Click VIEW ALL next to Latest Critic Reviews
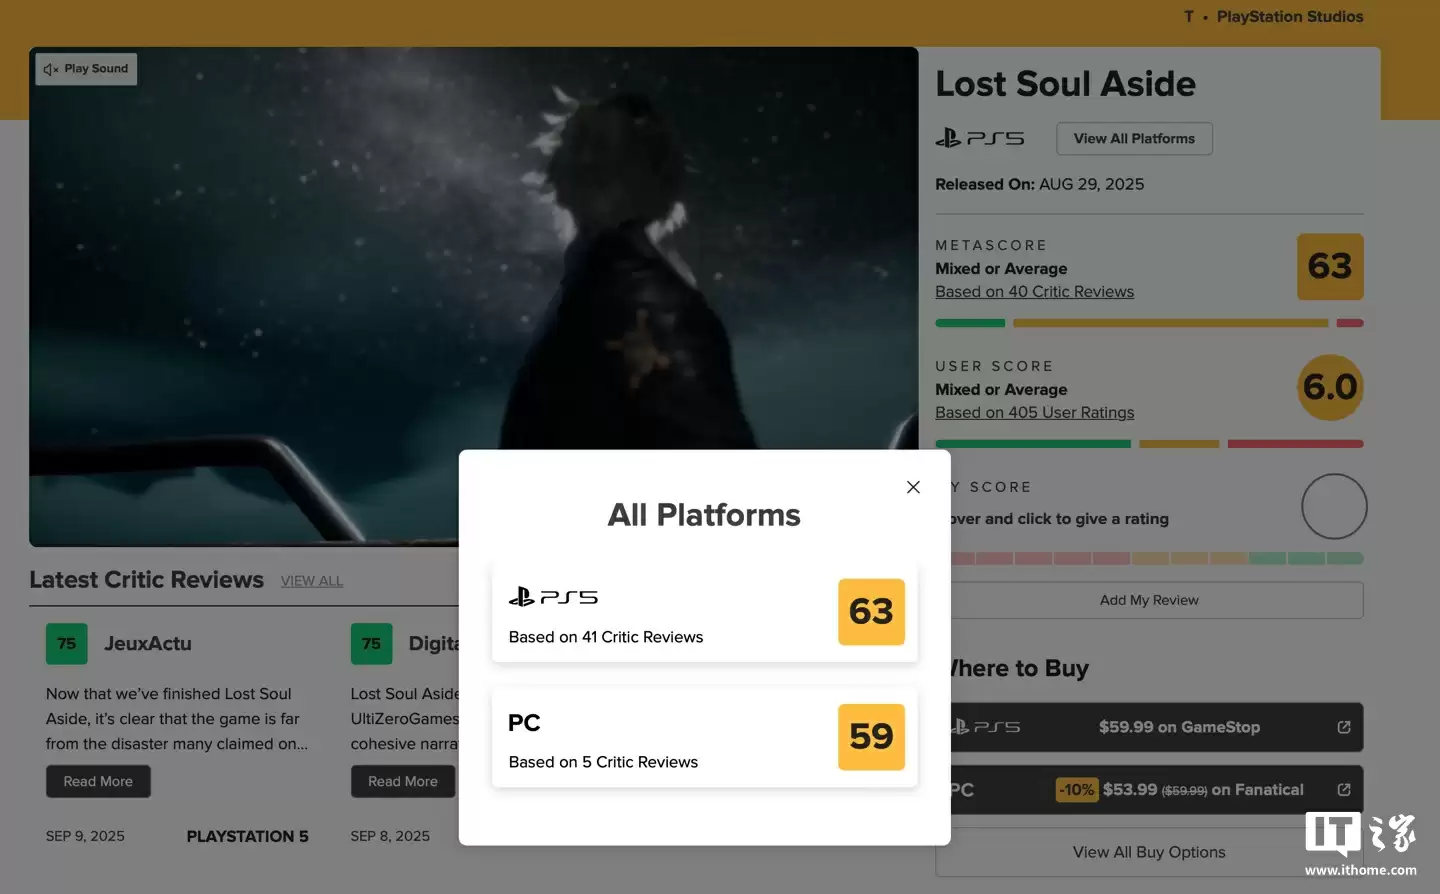 pyautogui.click(x=311, y=581)
